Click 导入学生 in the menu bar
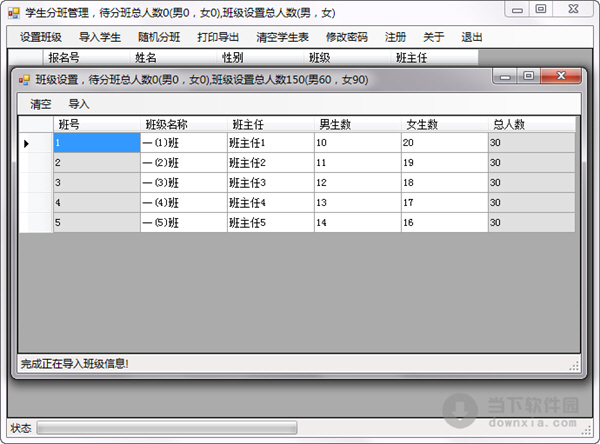 [x=99, y=37]
